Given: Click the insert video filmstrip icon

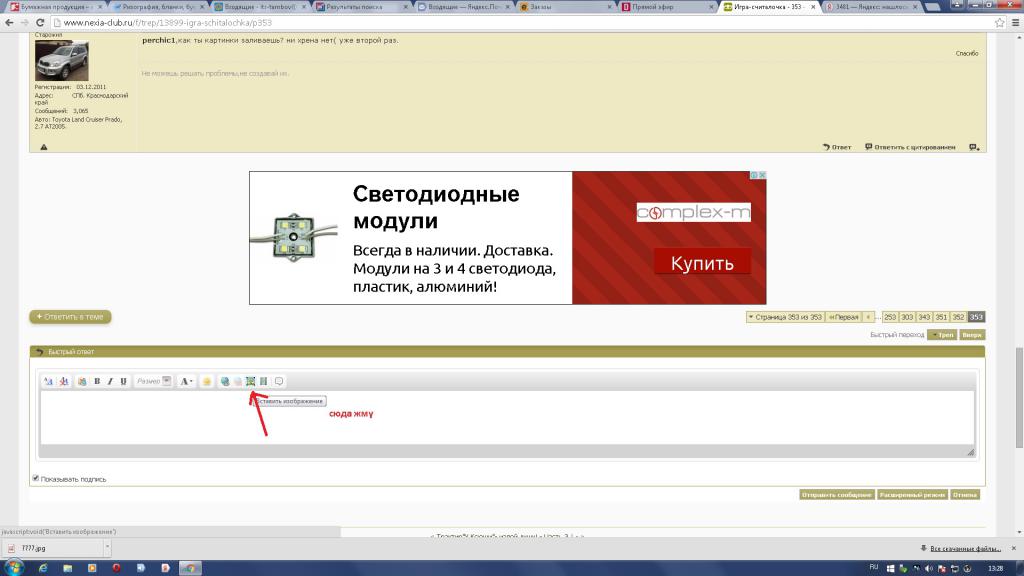Looking at the screenshot, I should tap(263, 381).
